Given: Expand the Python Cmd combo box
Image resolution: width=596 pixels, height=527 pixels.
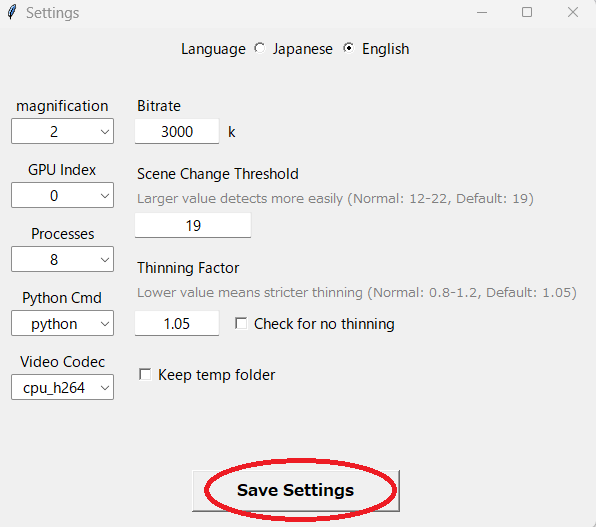Looking at the screenshot, I should [x=62, y=323].
